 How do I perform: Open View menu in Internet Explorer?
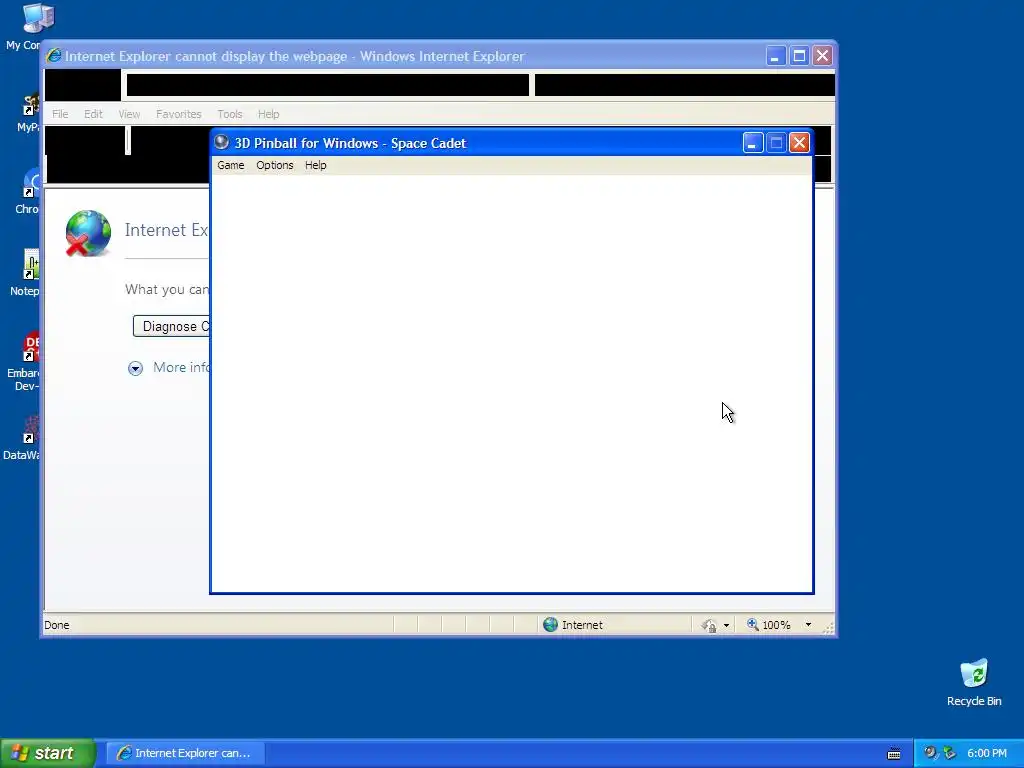pyautogui.click(x=129, y=114)
